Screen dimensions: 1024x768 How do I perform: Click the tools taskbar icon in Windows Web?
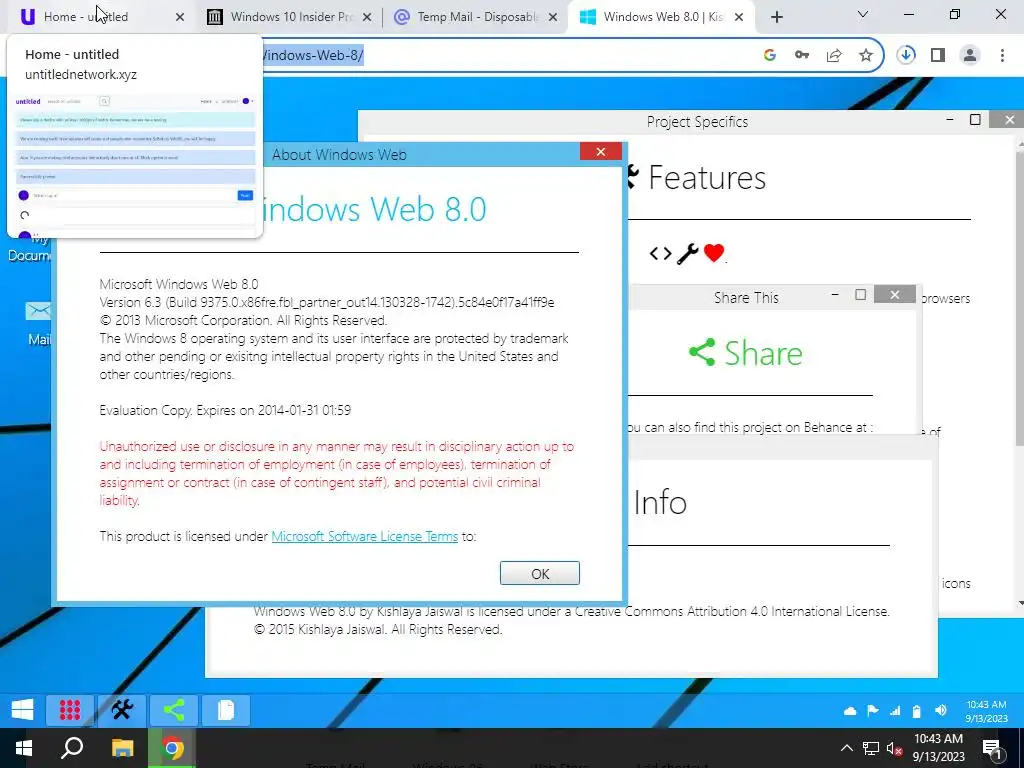[122, 710]
